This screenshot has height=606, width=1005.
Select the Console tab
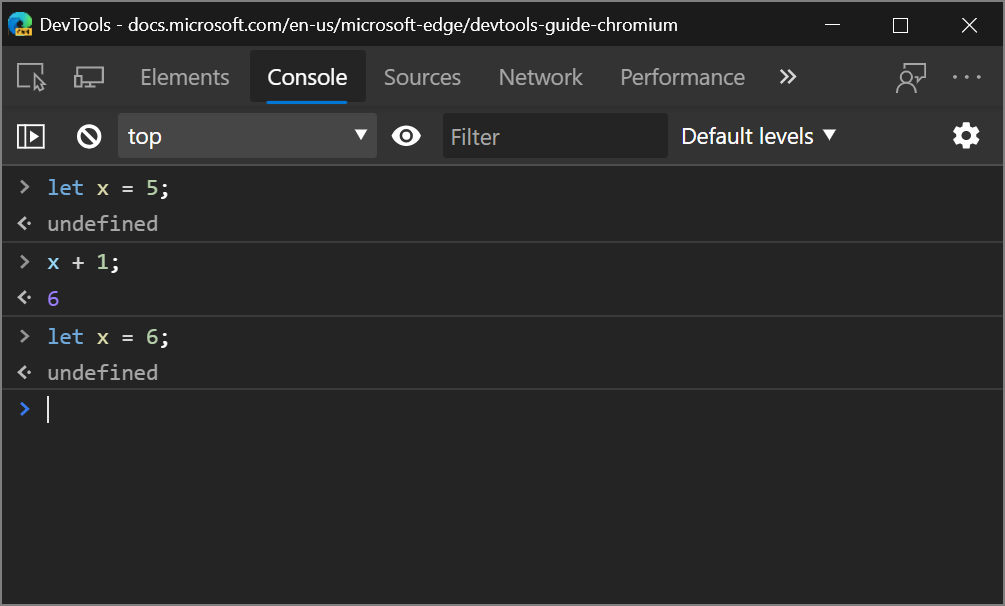coord(307,77)
